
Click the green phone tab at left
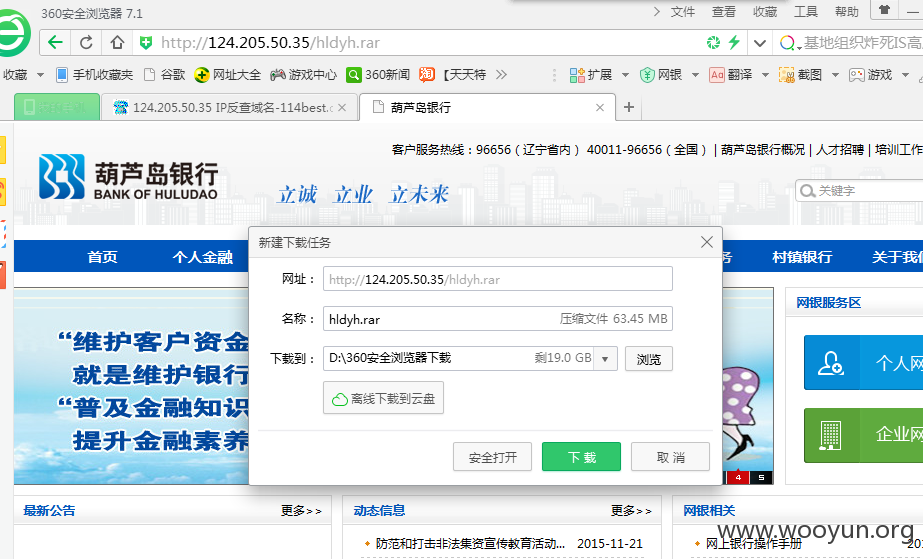[57, 108]
